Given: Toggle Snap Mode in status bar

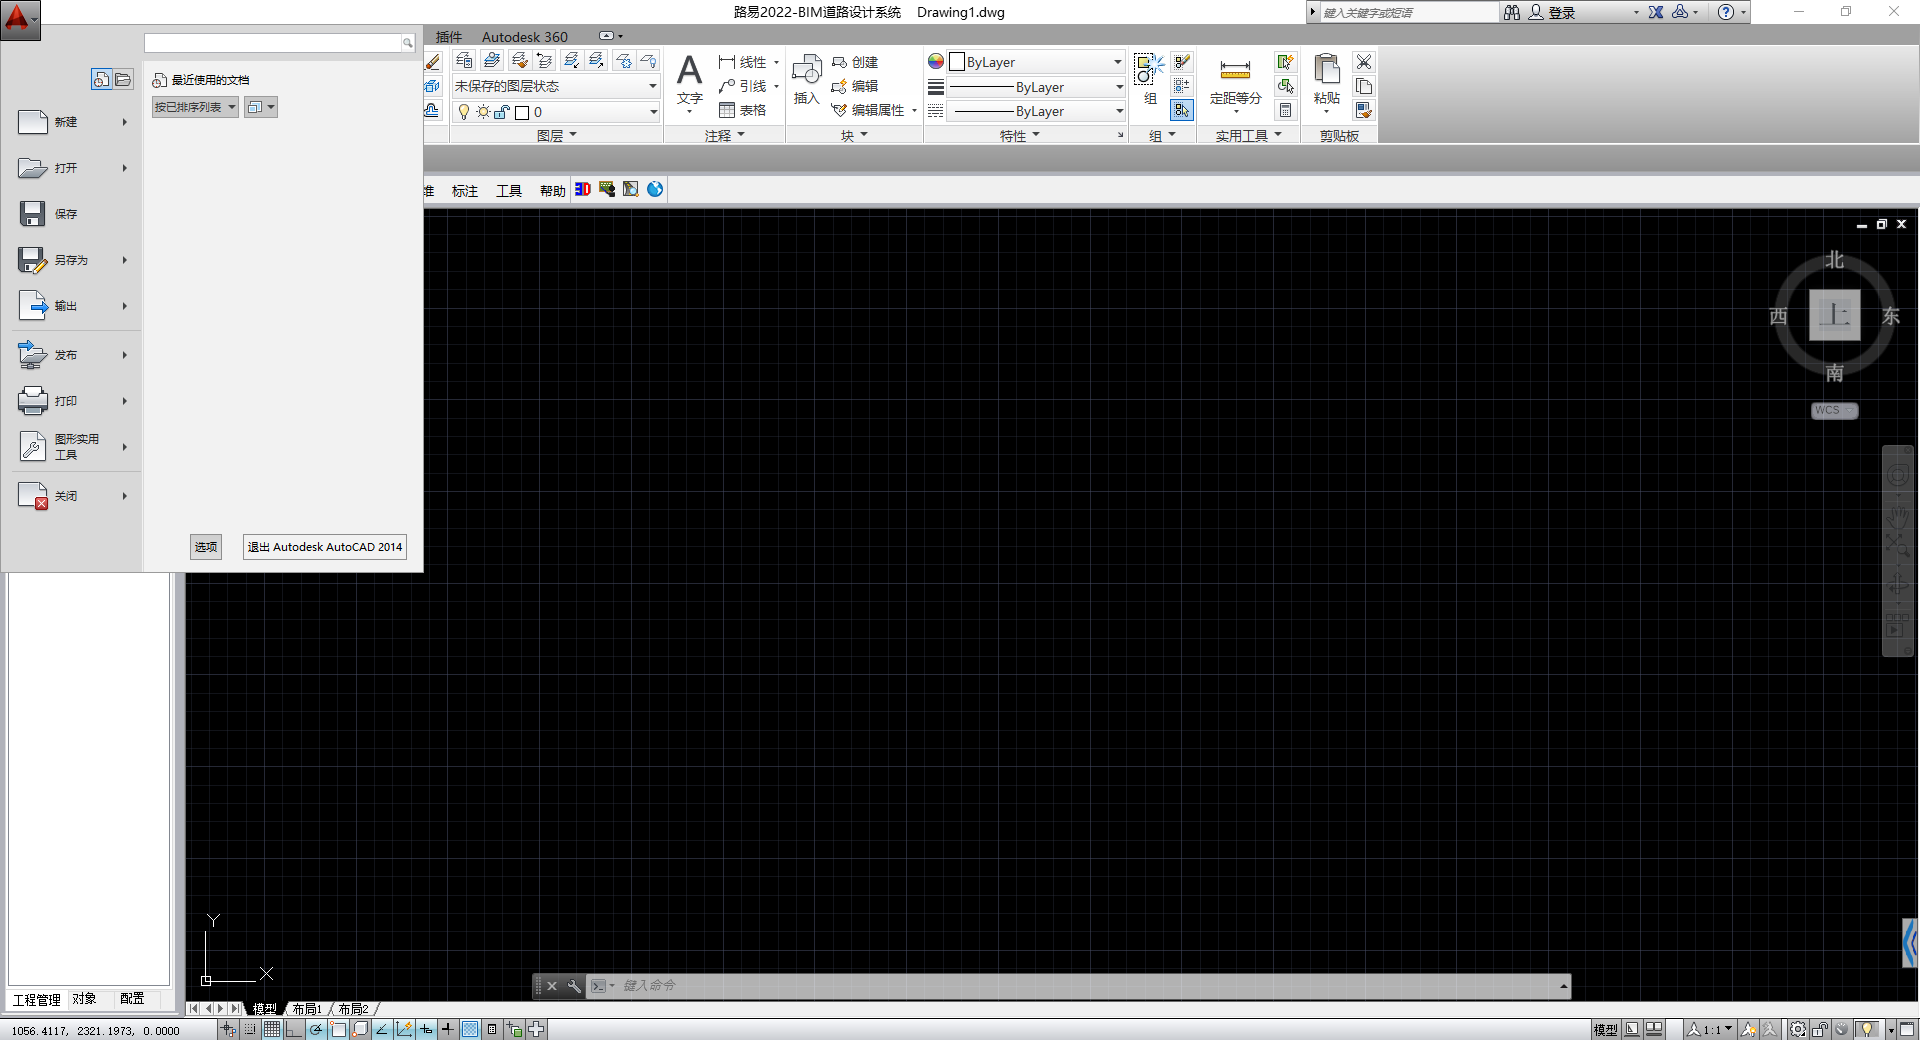Looking at the screenshot, I should [250, 1029].
